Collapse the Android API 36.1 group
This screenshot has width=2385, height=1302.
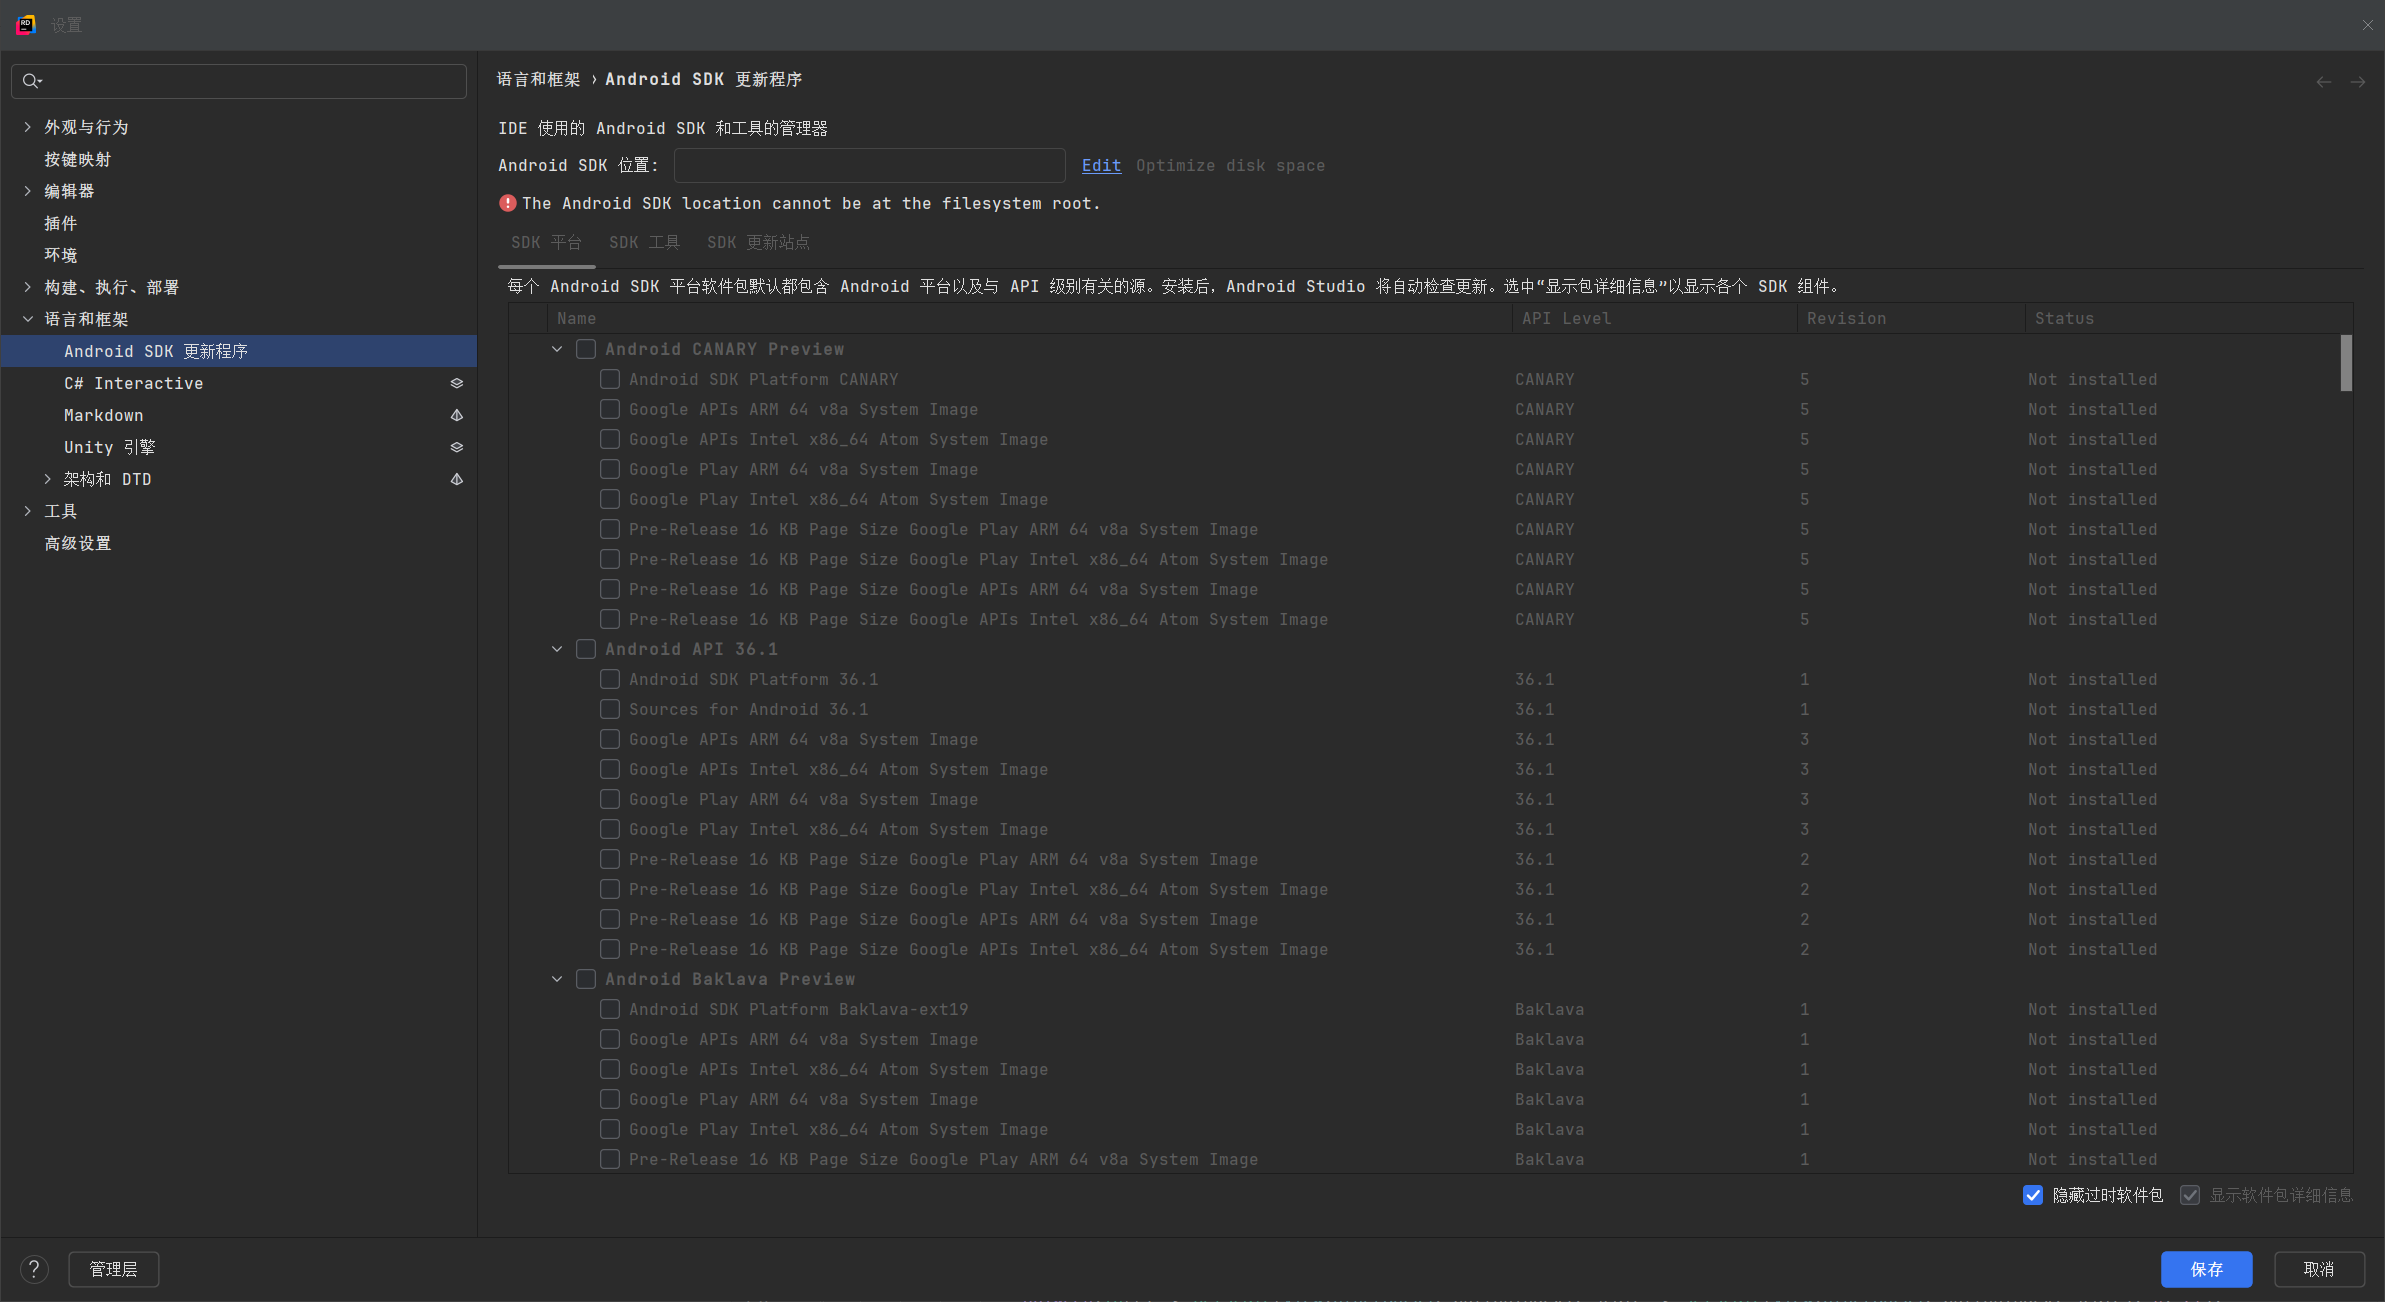point(556,649)
